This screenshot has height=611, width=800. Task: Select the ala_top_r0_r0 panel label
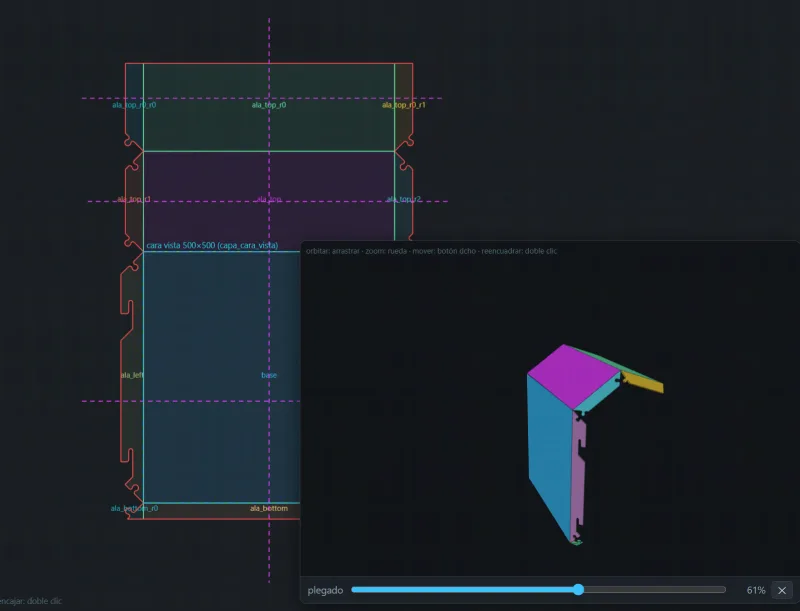click(134, 105)
